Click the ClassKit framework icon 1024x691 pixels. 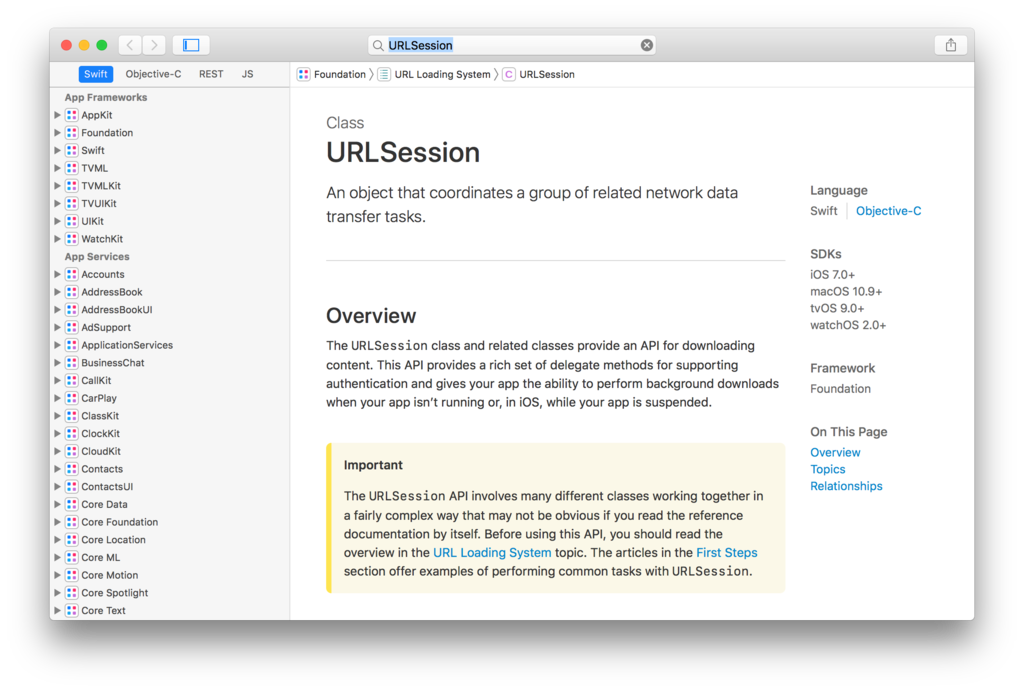(x=72, y=415)
